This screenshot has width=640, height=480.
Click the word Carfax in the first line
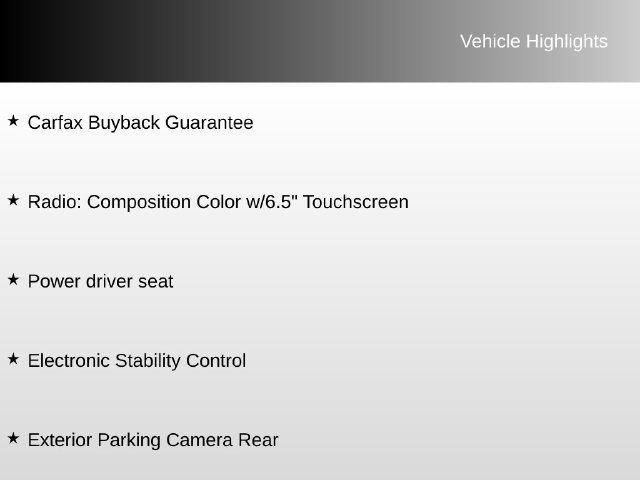click(x=55, y=123)
